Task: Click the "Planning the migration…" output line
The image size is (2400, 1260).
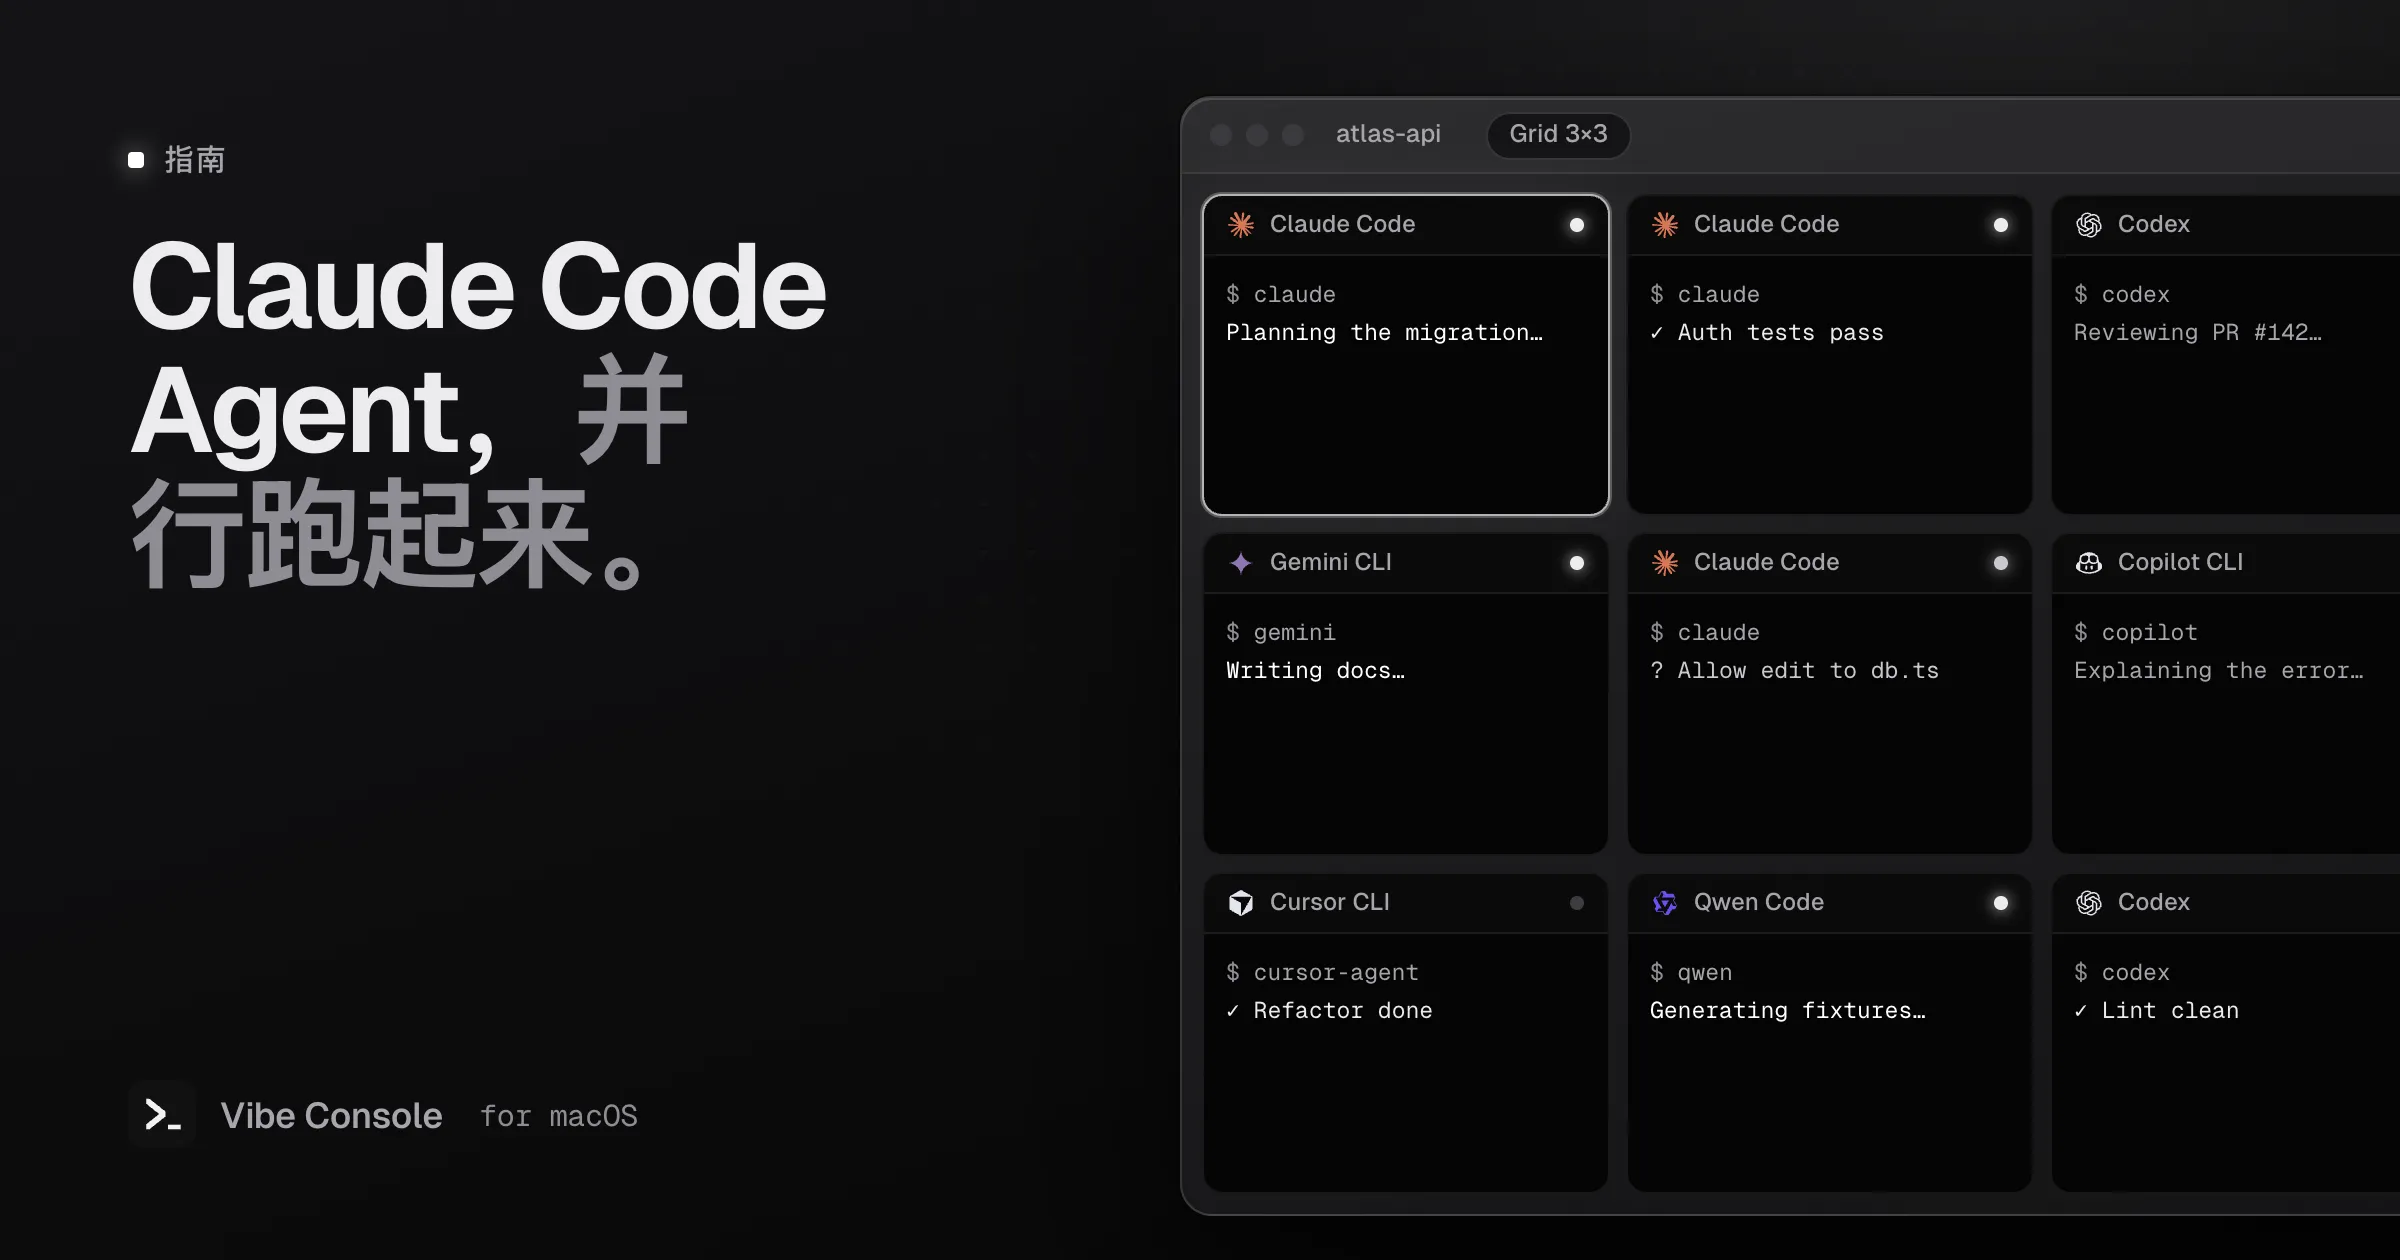Action: pyautogui.click(x=1385, y=333)
